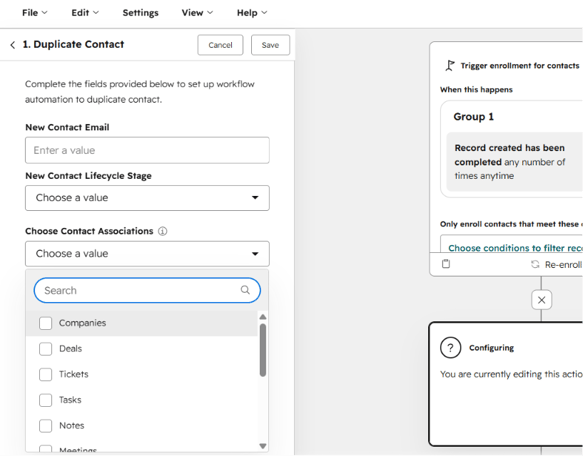Click the associations list scrollbar thumb

coord(263,350)
